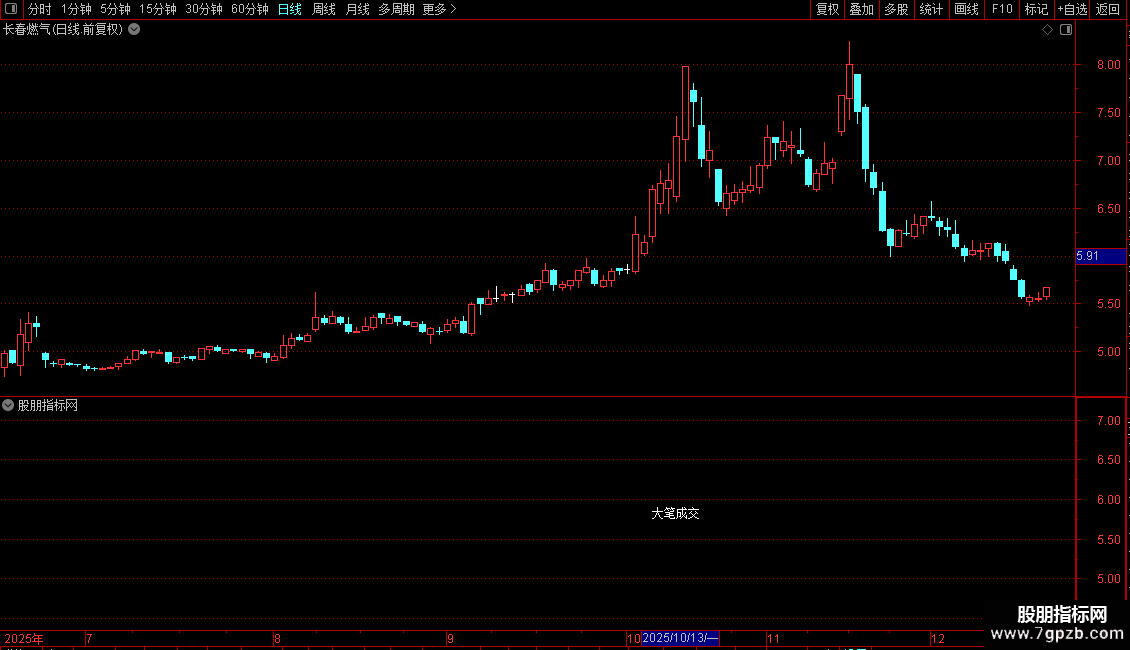This screenshot has height=650, width=1130.
Task: Open dropdown next to 长春燃气 title
Action: 134,30
